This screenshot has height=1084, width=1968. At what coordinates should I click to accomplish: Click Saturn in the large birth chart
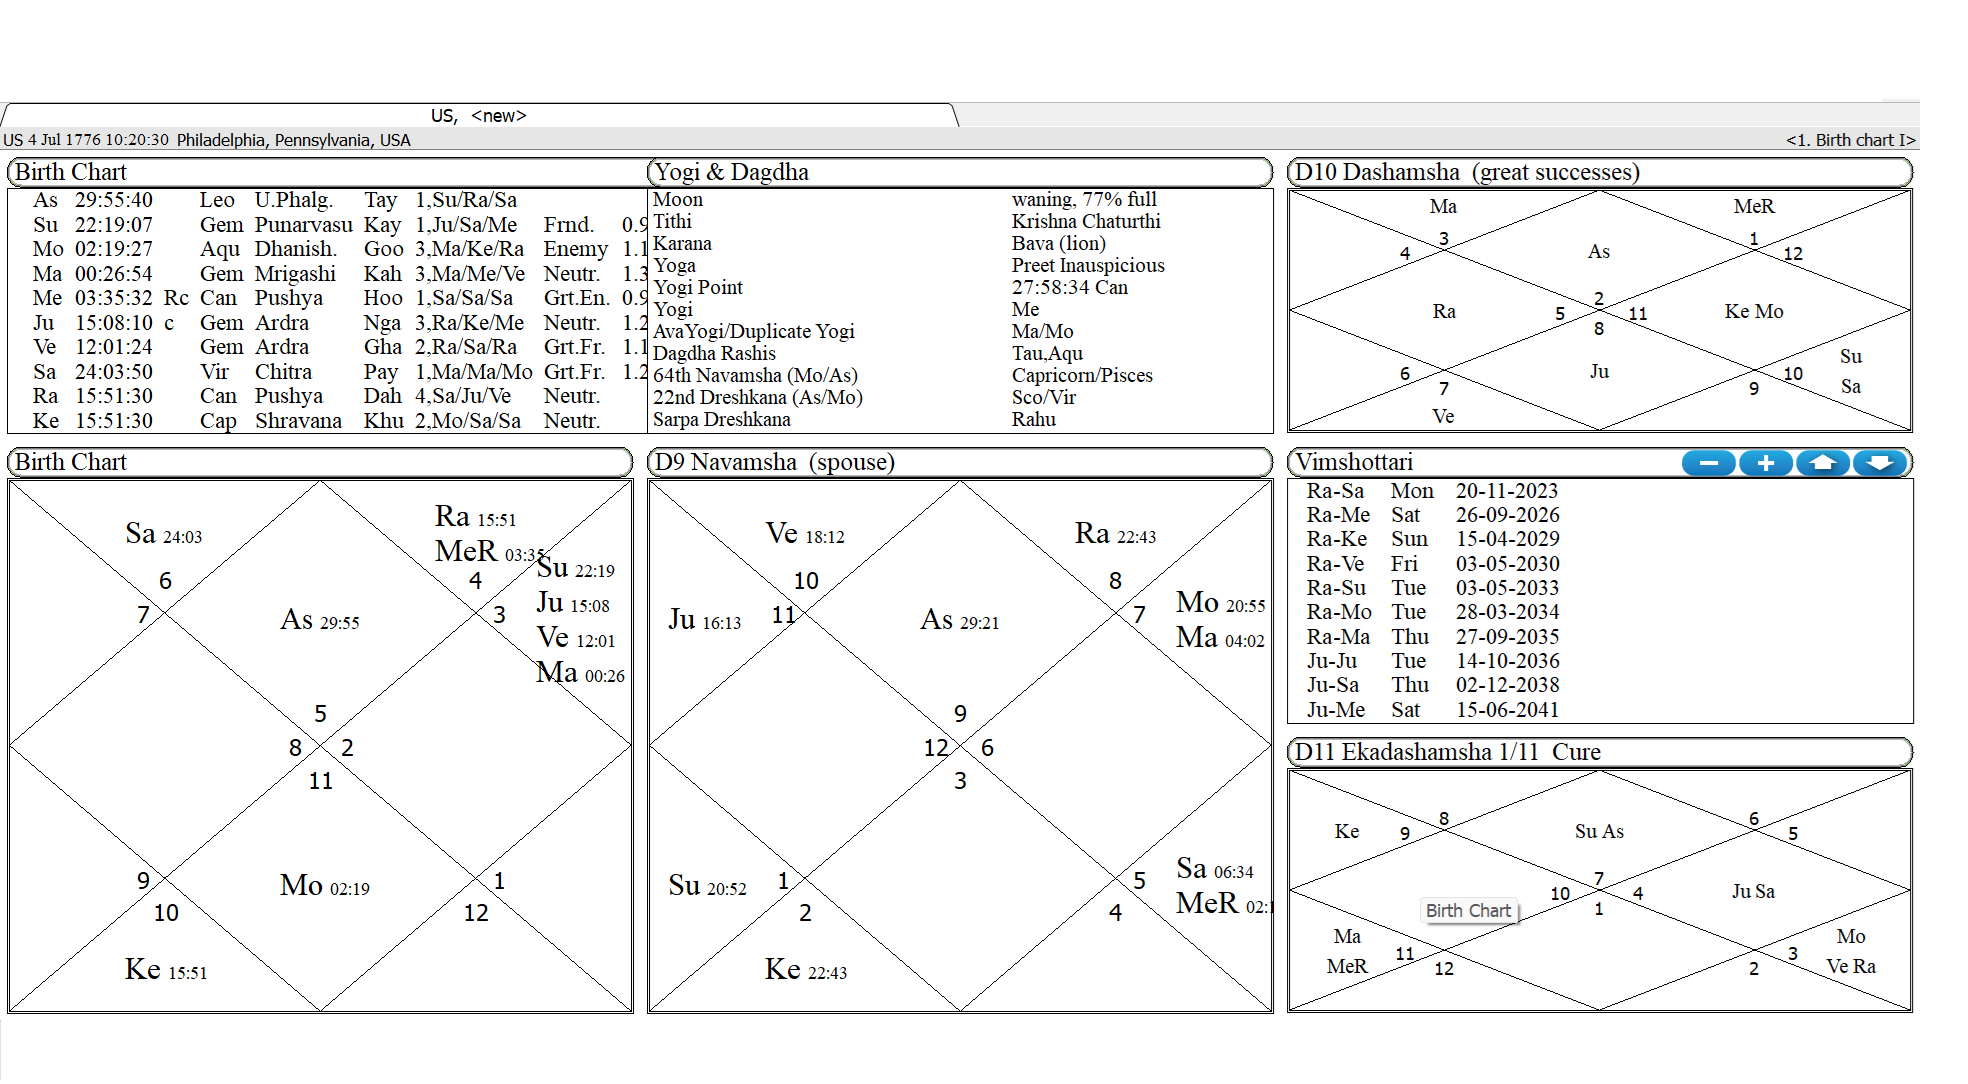click(141, 534)
